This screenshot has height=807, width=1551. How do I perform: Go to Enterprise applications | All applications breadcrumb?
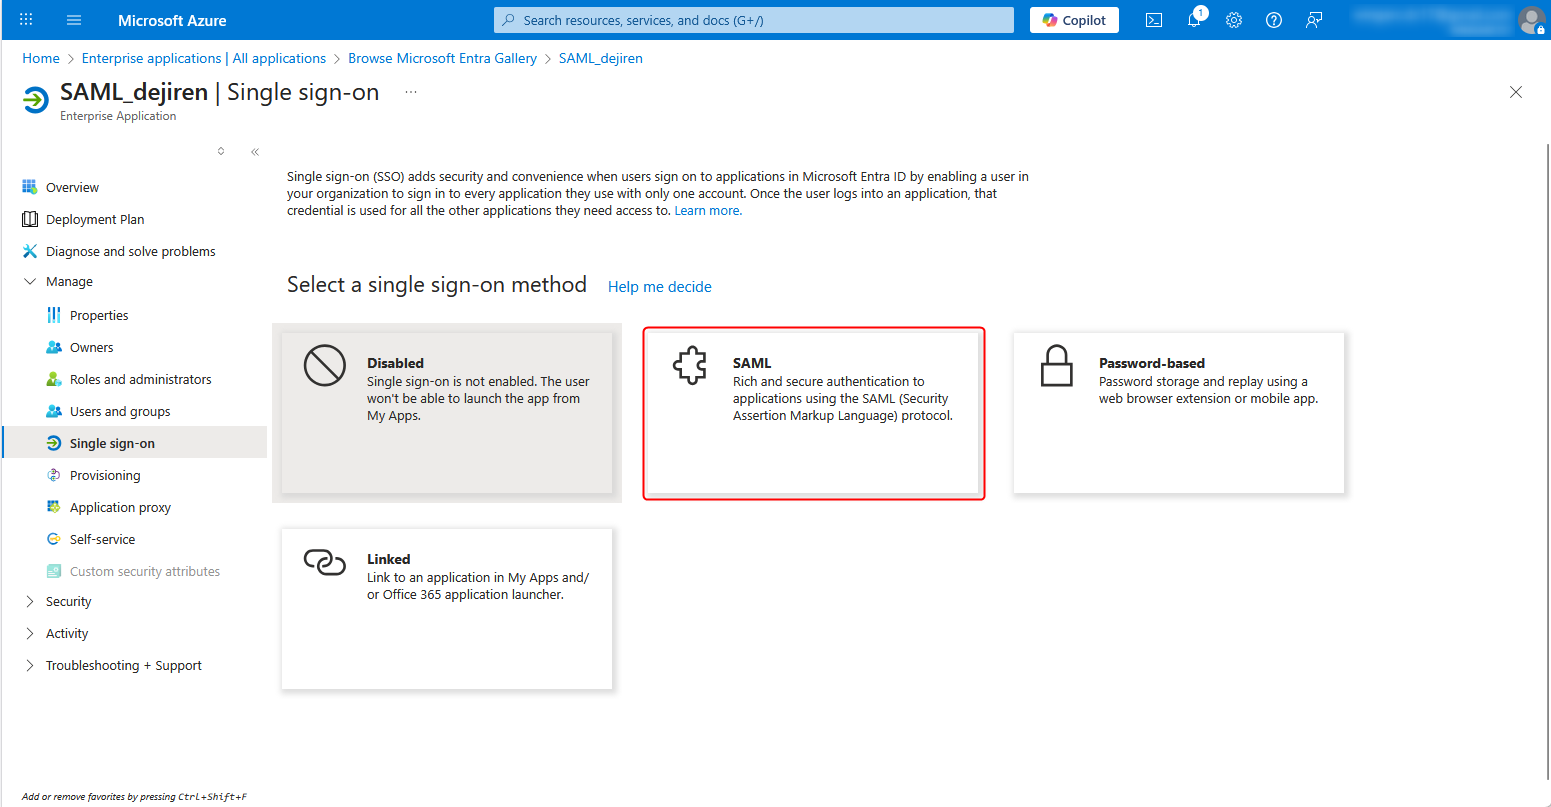pyautogui.click(x=204, y=58)
